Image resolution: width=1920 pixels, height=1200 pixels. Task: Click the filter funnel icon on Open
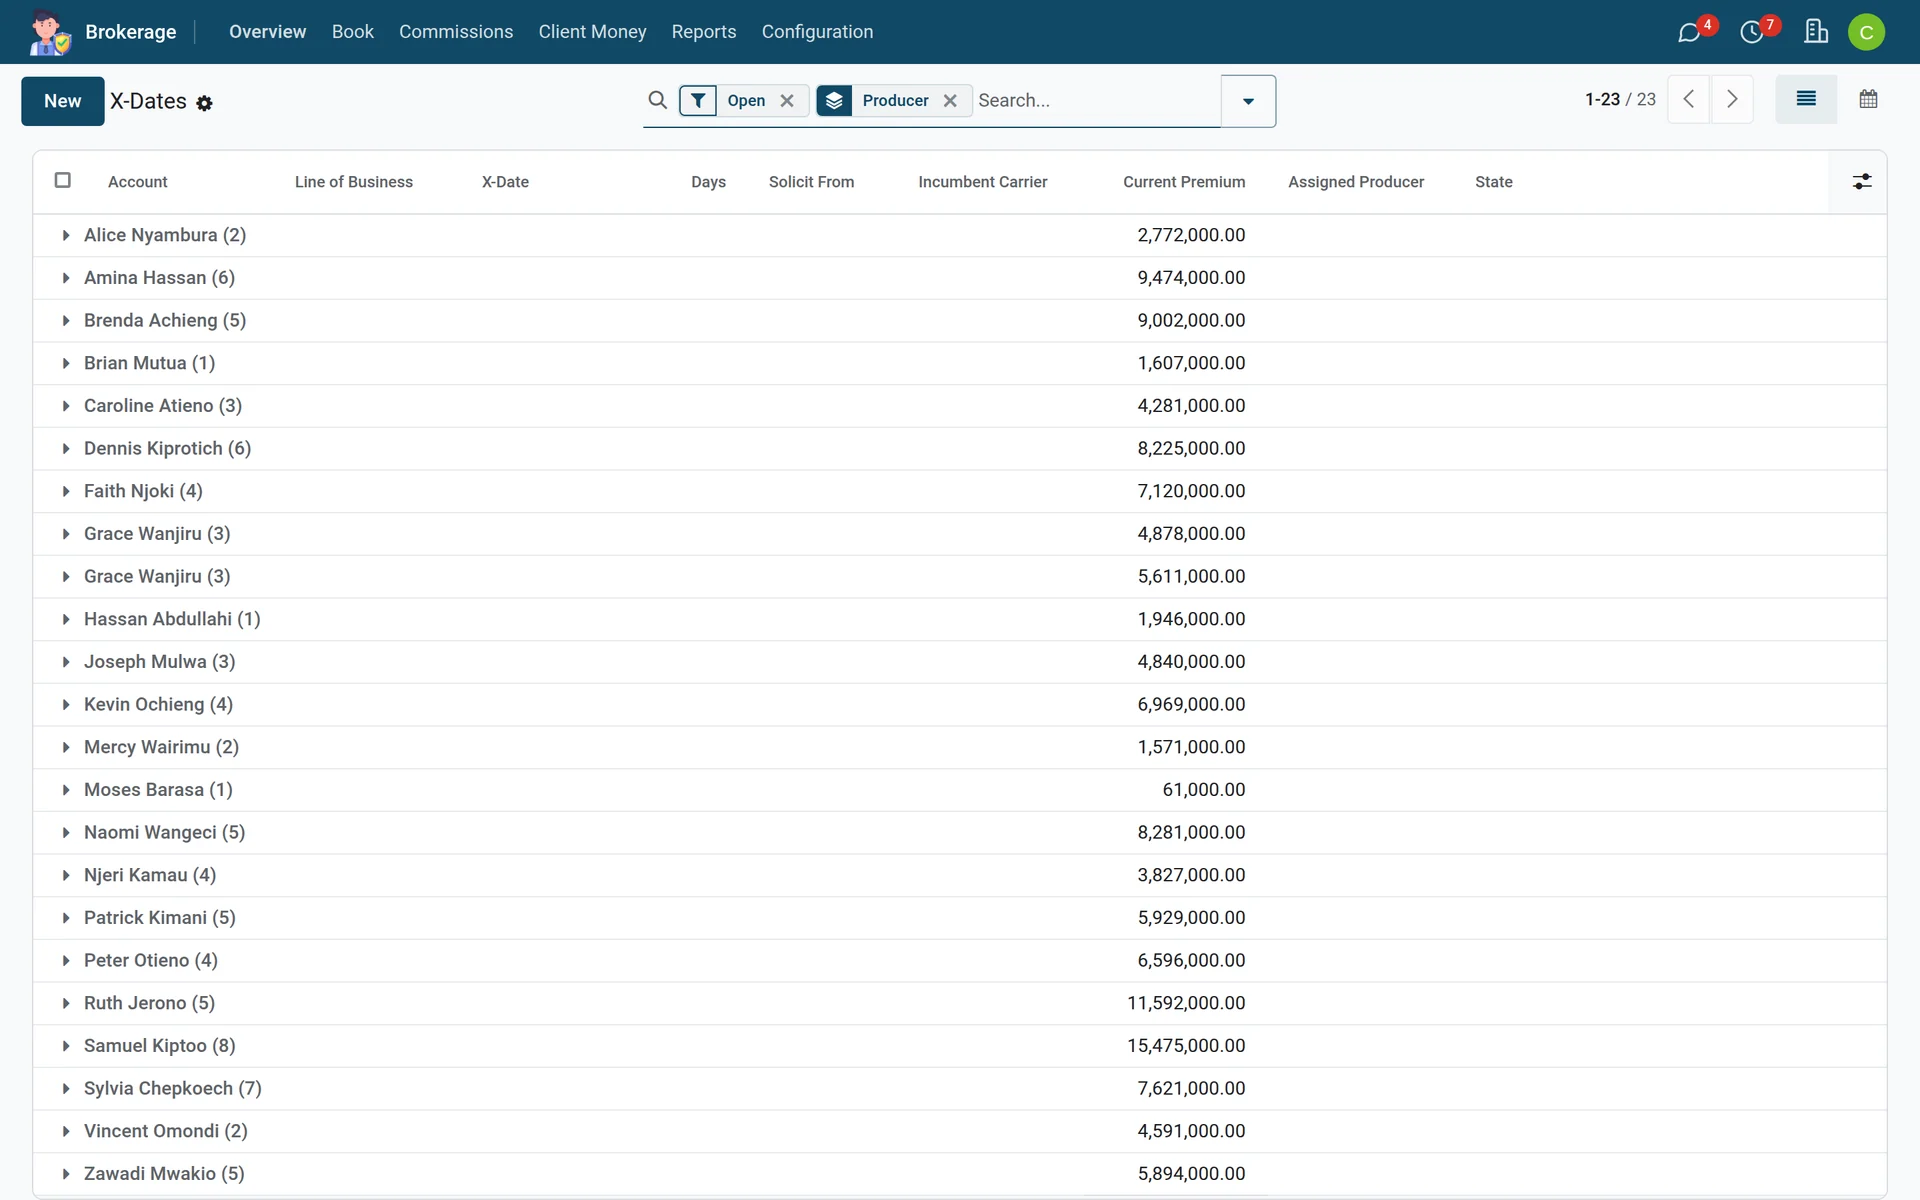tap(698, 100)
